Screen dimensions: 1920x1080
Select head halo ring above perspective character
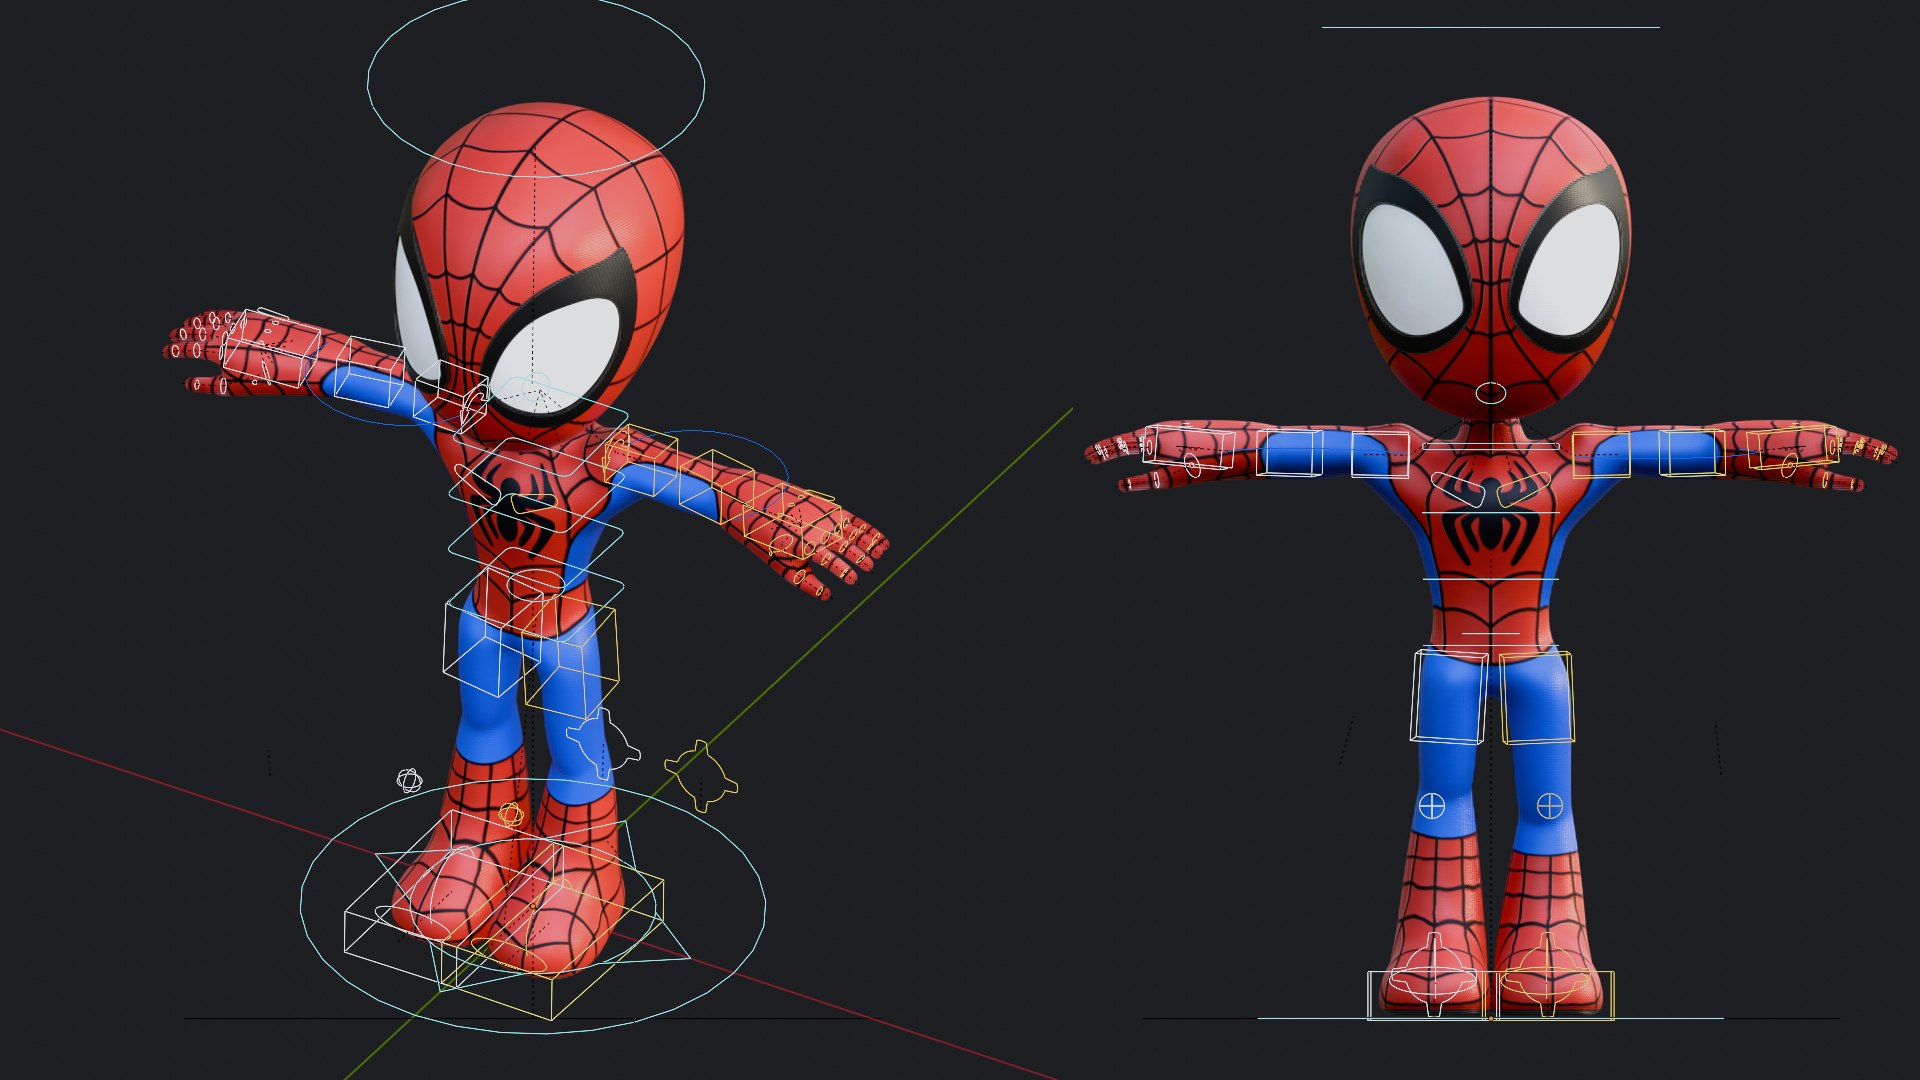coord(536,87)
